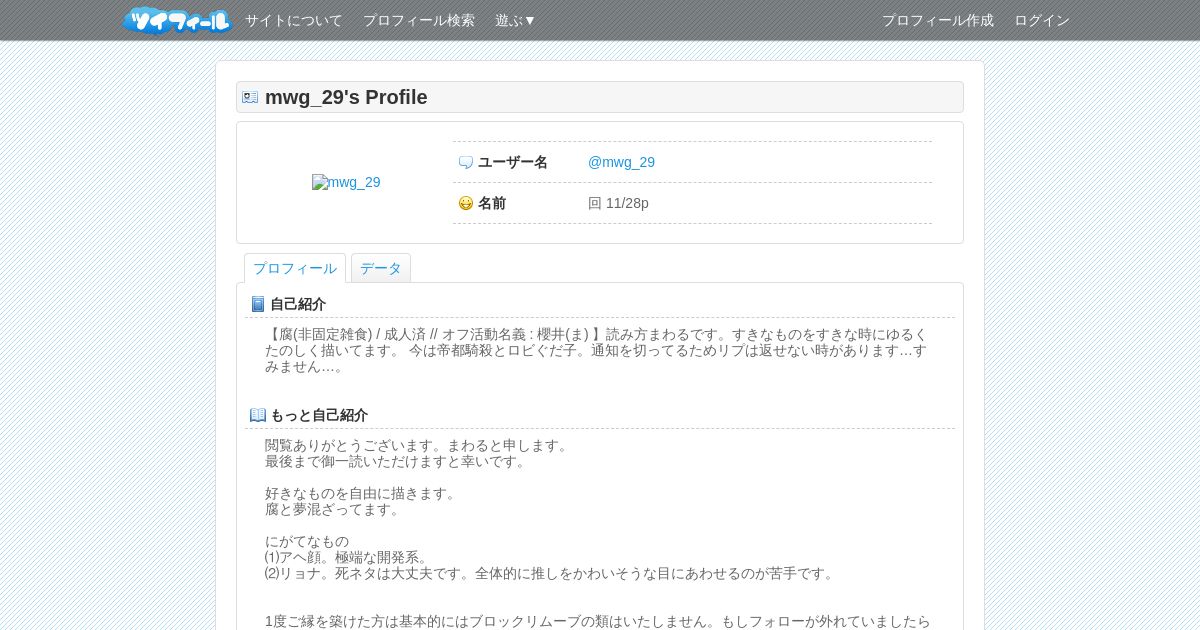Click the line ⑴アヘ顔。極端な開発系。
The image size is (1200, 630).
(349, 557)
